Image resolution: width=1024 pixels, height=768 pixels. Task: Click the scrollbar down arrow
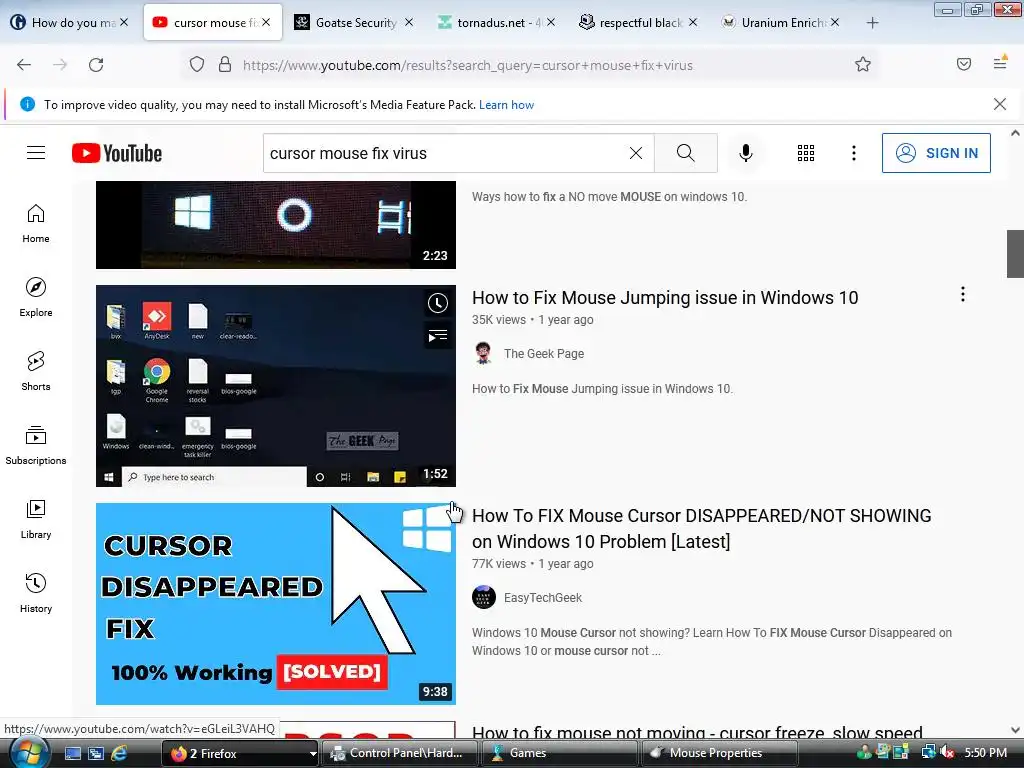click(x=1015, y=730)
